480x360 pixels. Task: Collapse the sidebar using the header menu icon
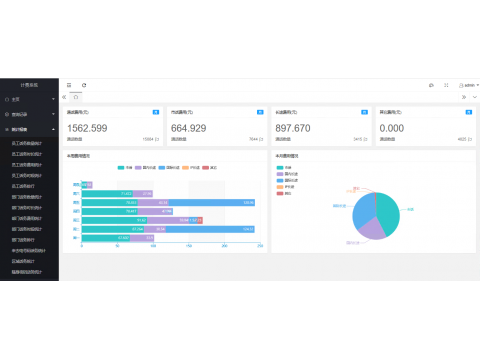pyautogui.click(x=69, y=85)
